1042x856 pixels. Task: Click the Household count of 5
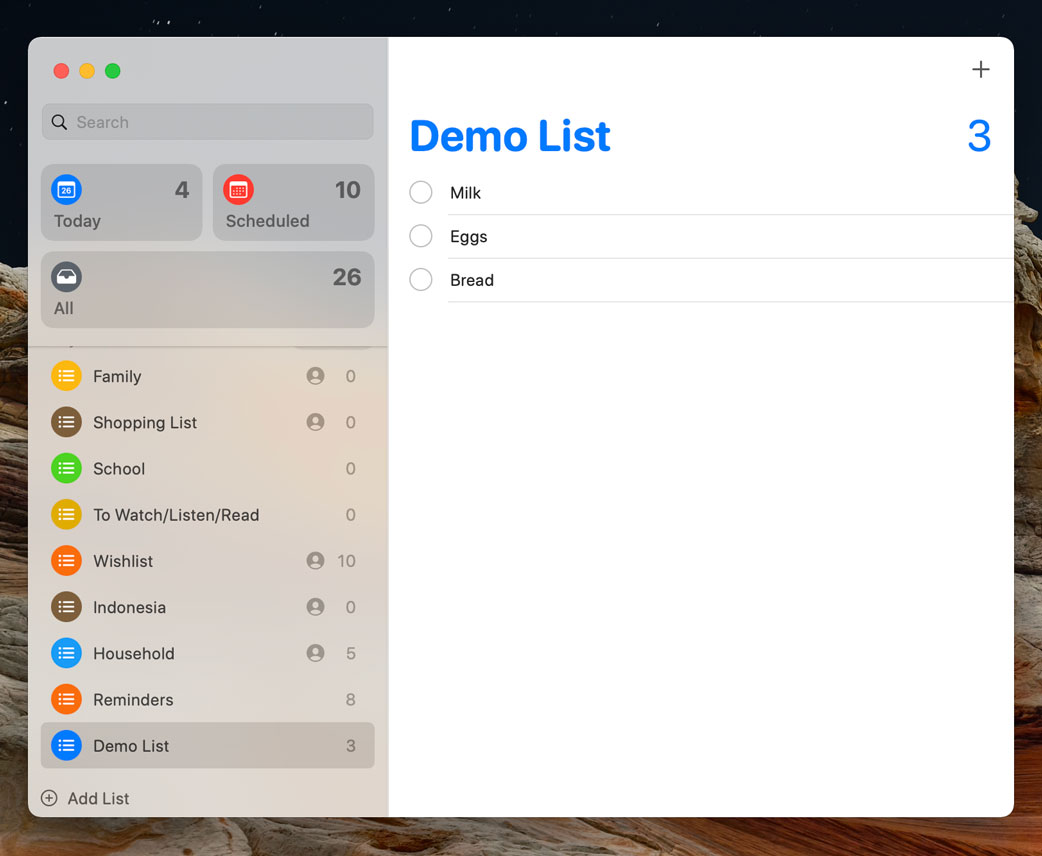pyautogui.click(x=350, y=653)
